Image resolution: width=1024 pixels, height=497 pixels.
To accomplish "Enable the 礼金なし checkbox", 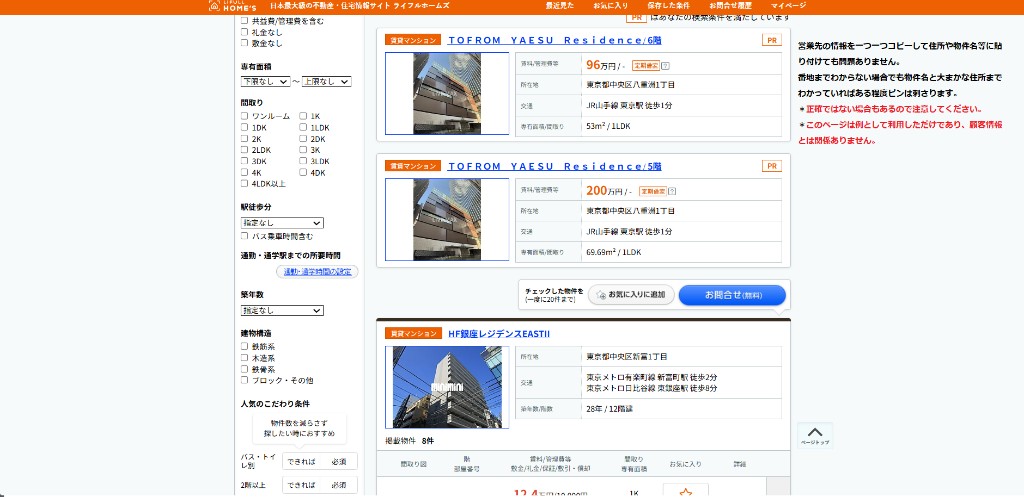I will tap(244, 32).
